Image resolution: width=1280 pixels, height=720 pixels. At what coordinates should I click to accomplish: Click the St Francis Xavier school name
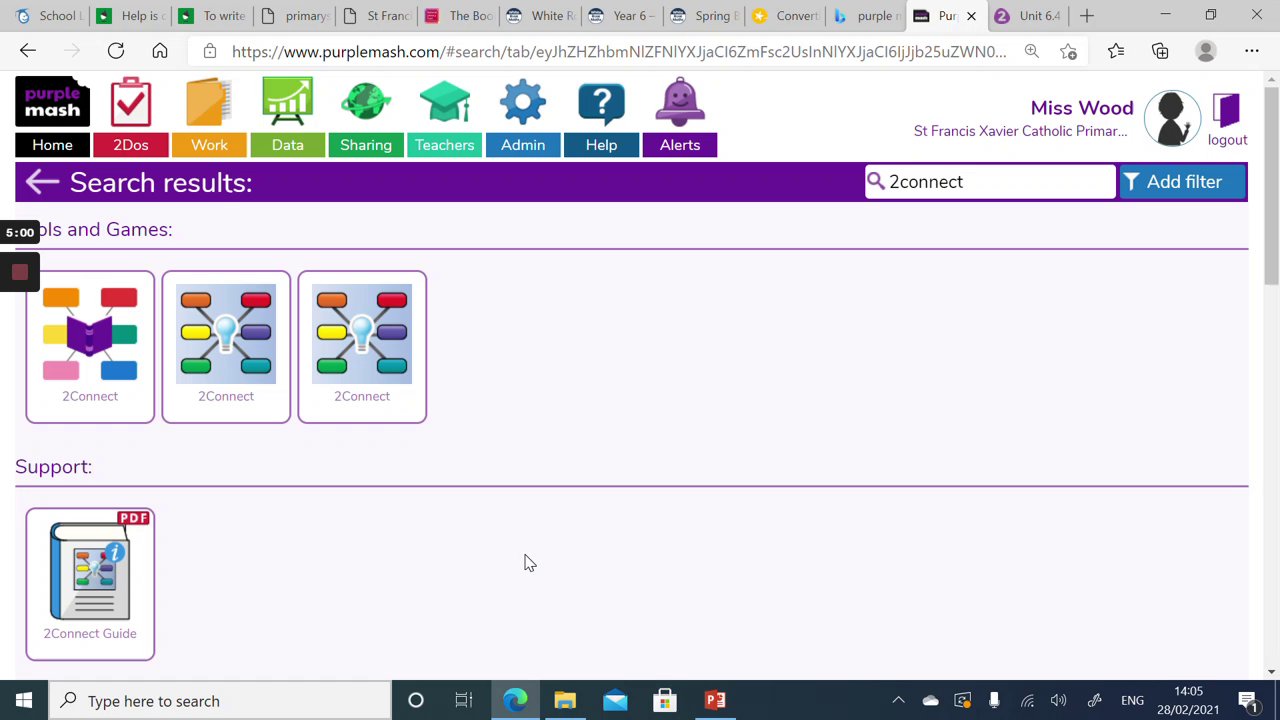(1020, 131)
